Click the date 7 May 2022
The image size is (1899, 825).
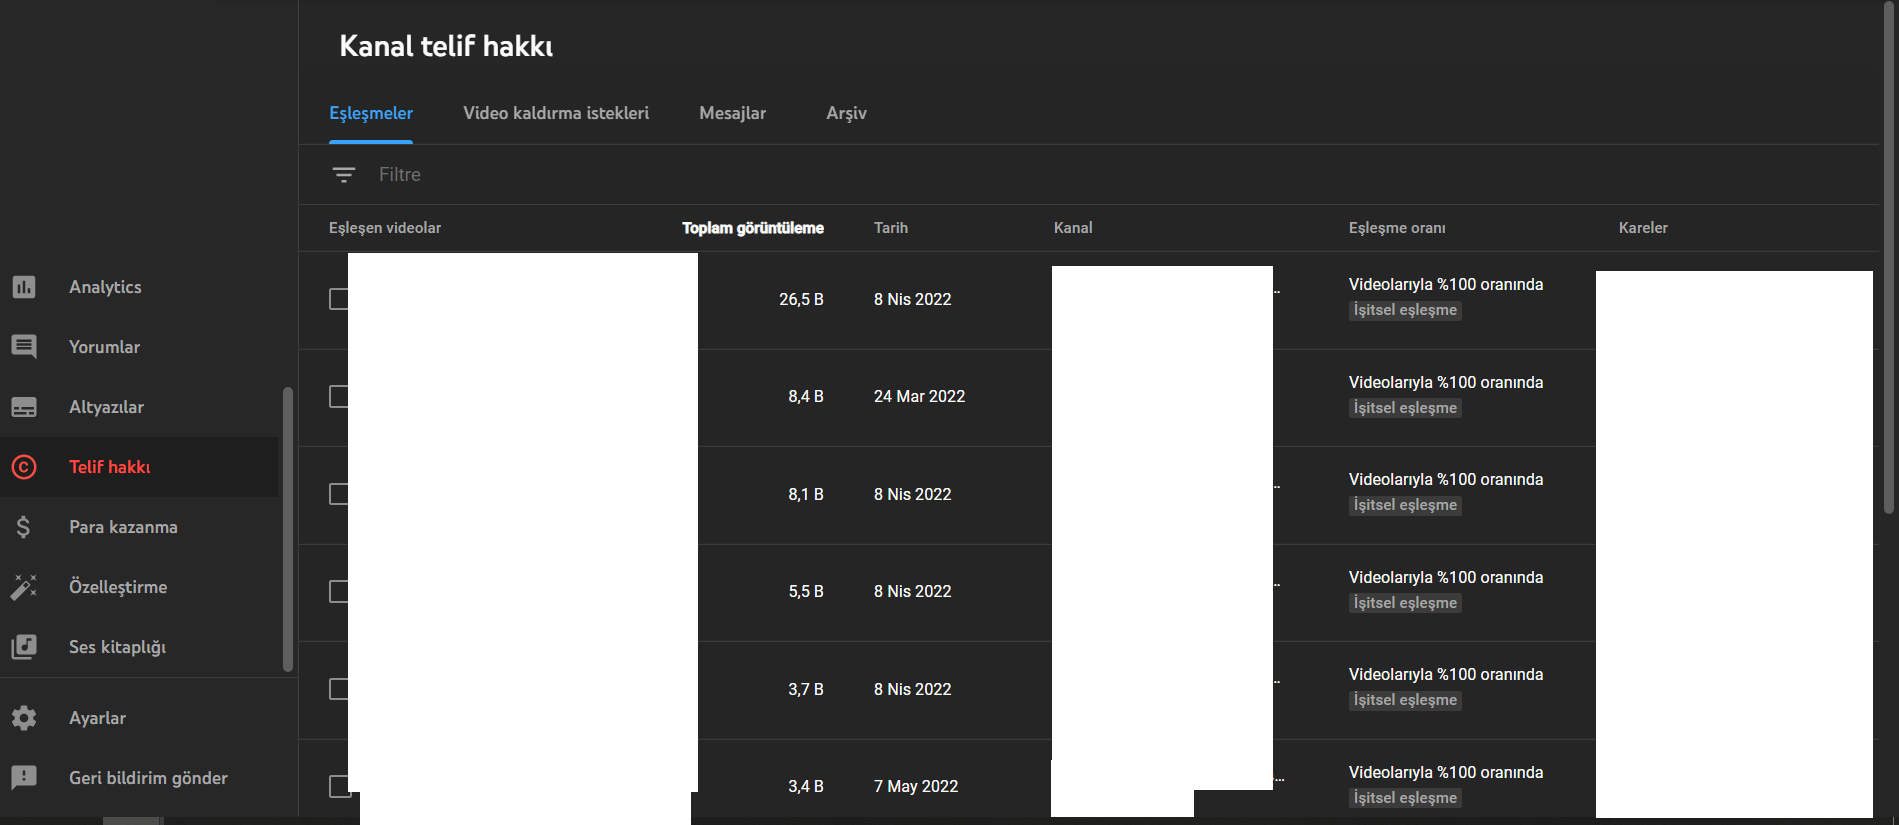coord(916,786)
